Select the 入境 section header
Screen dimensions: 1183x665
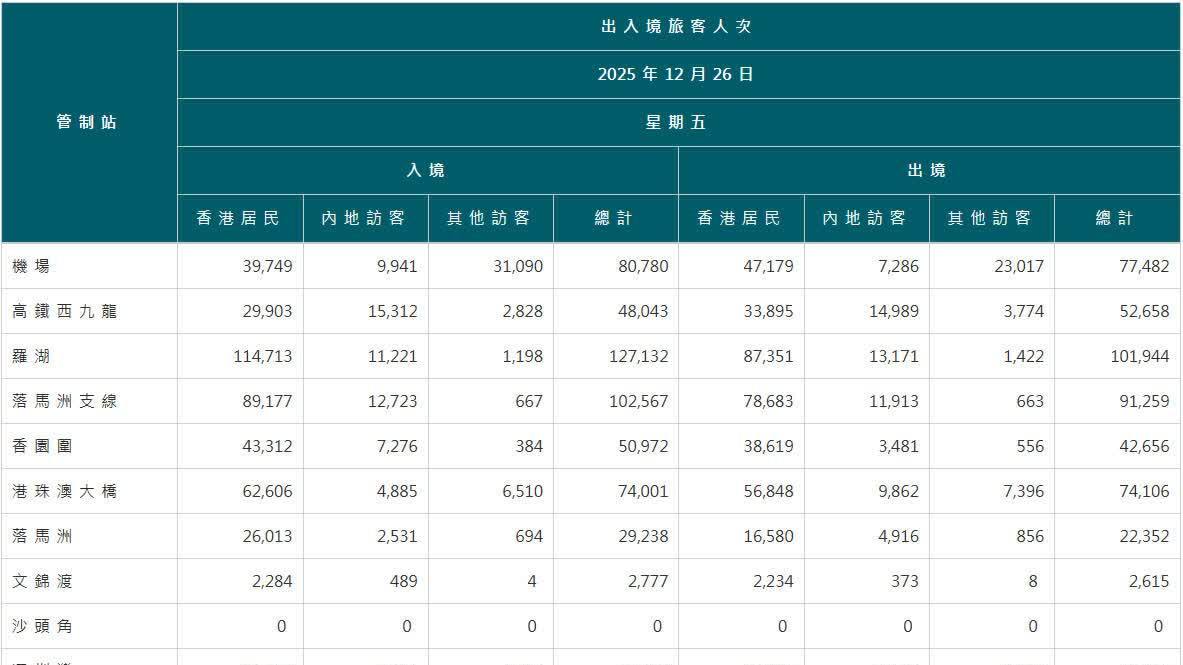point(428,170)
